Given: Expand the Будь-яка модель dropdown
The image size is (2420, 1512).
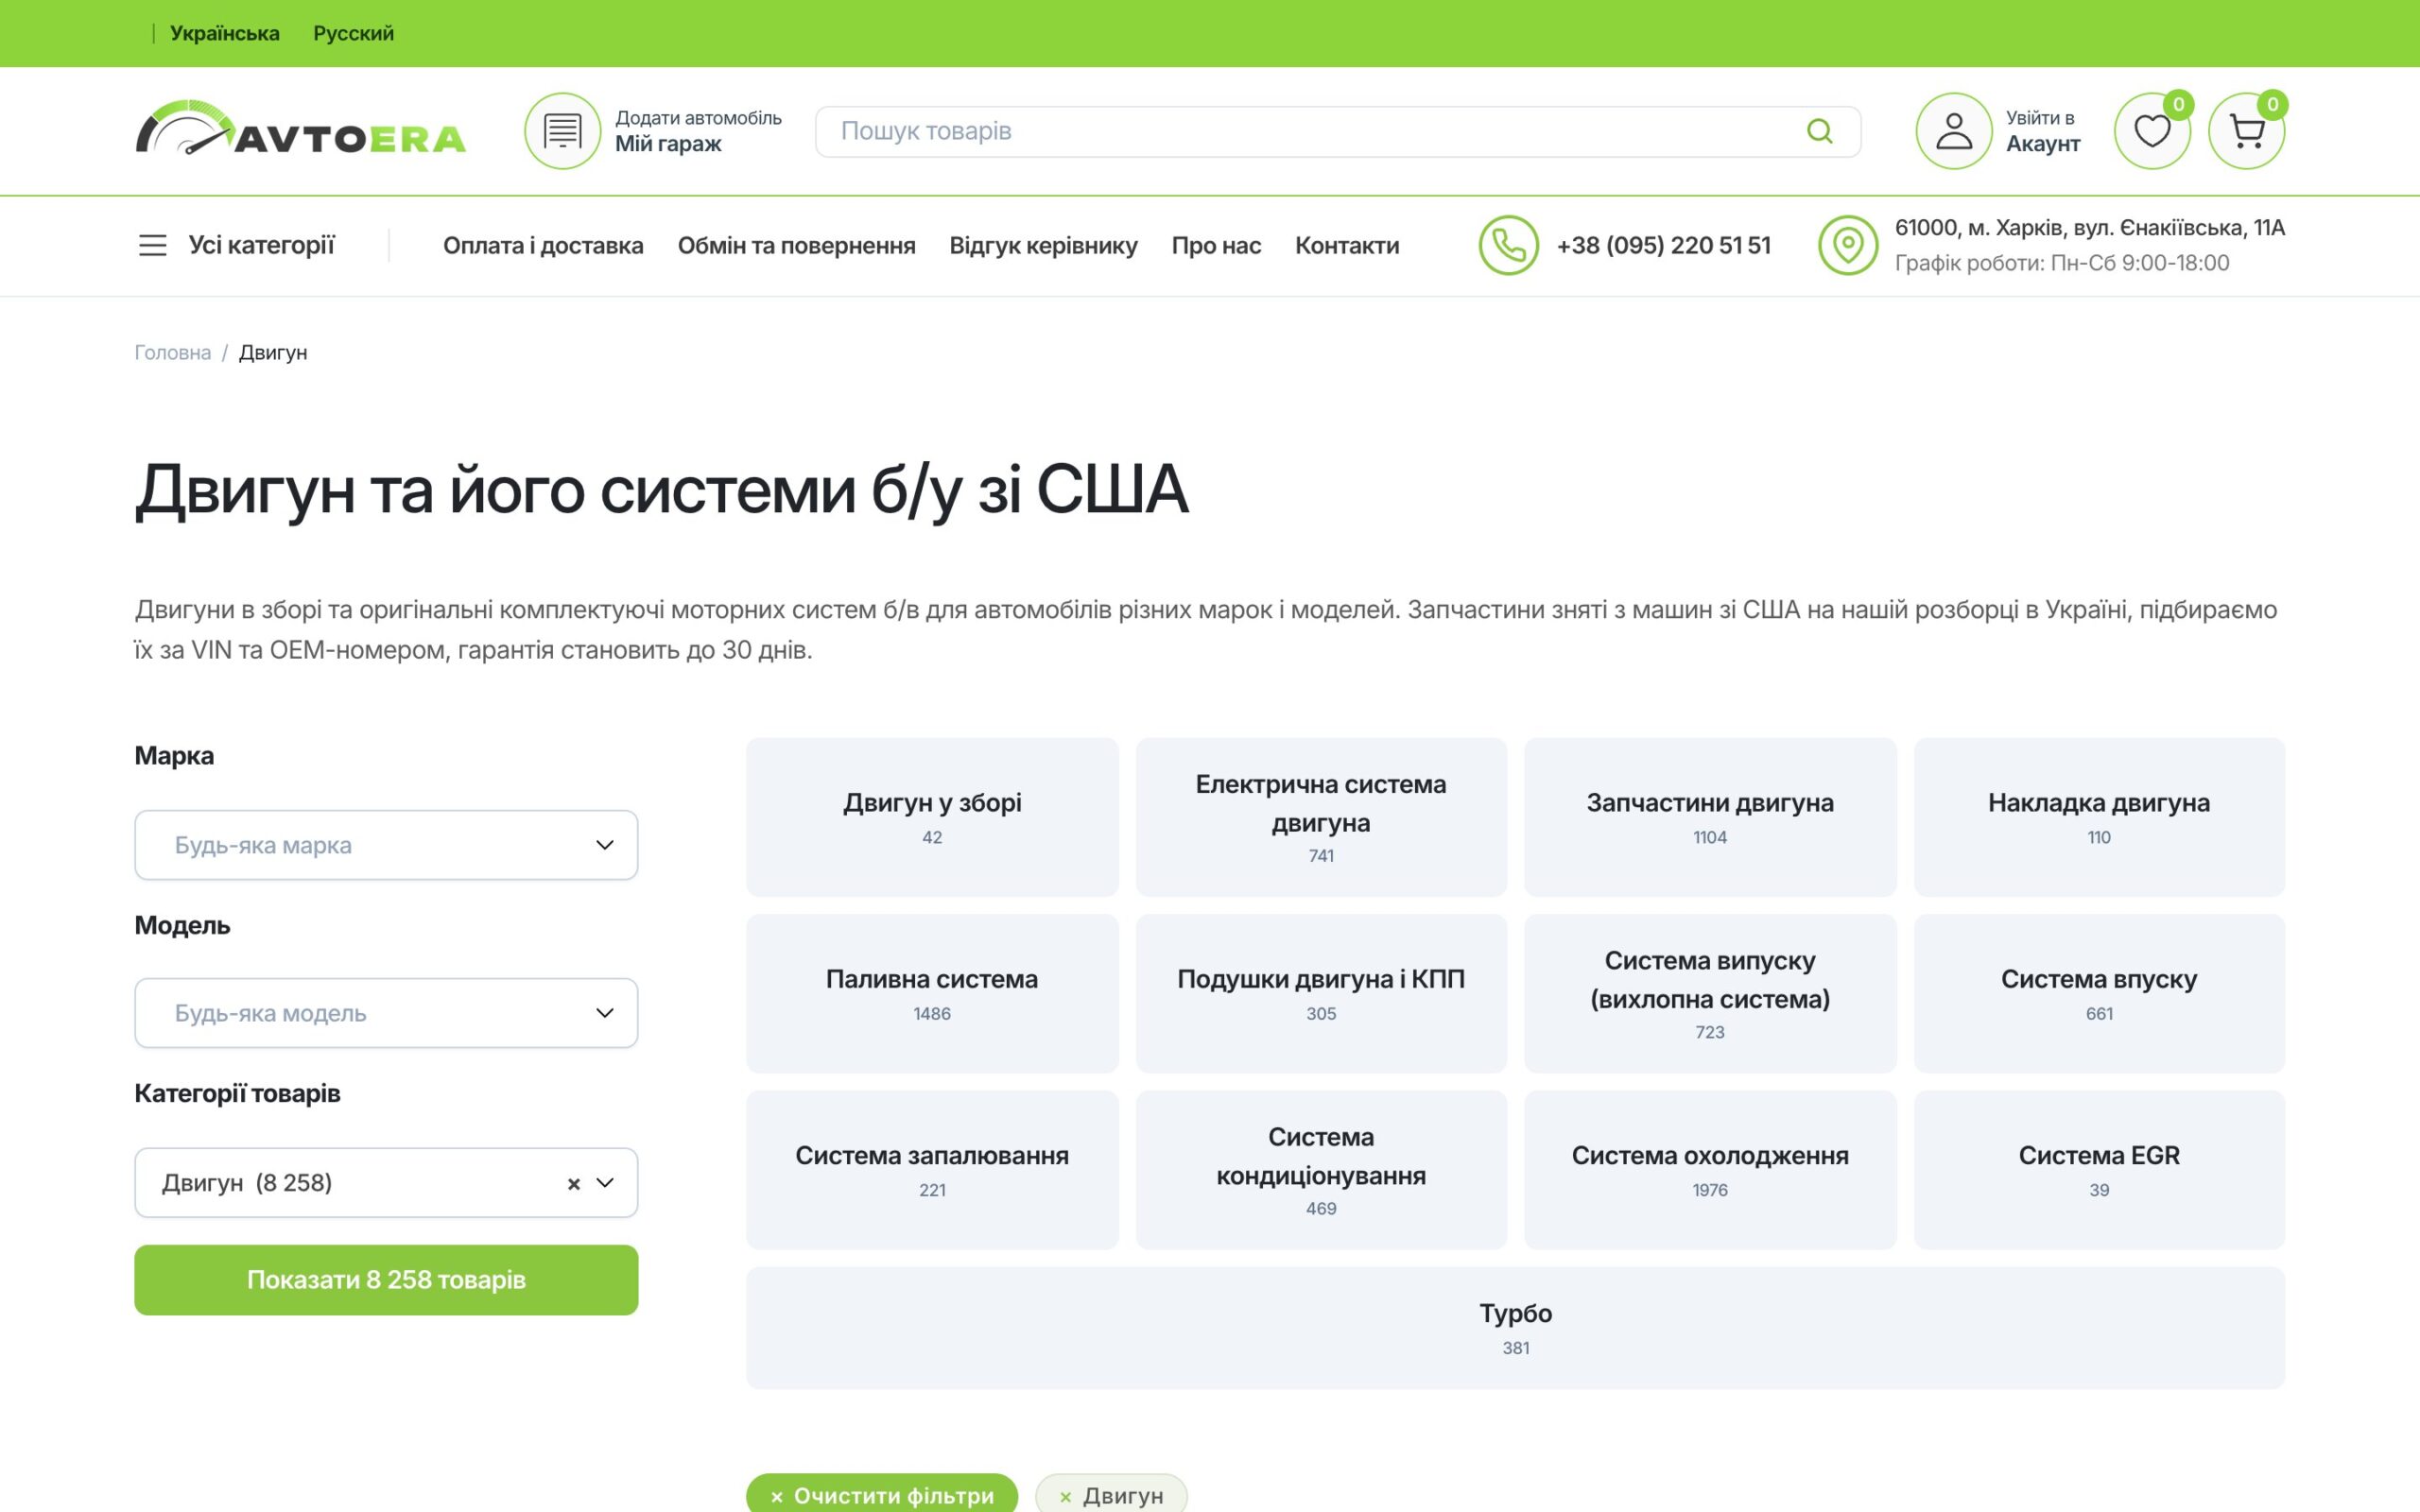Looking at the screenshot, I should point(386,1013).
